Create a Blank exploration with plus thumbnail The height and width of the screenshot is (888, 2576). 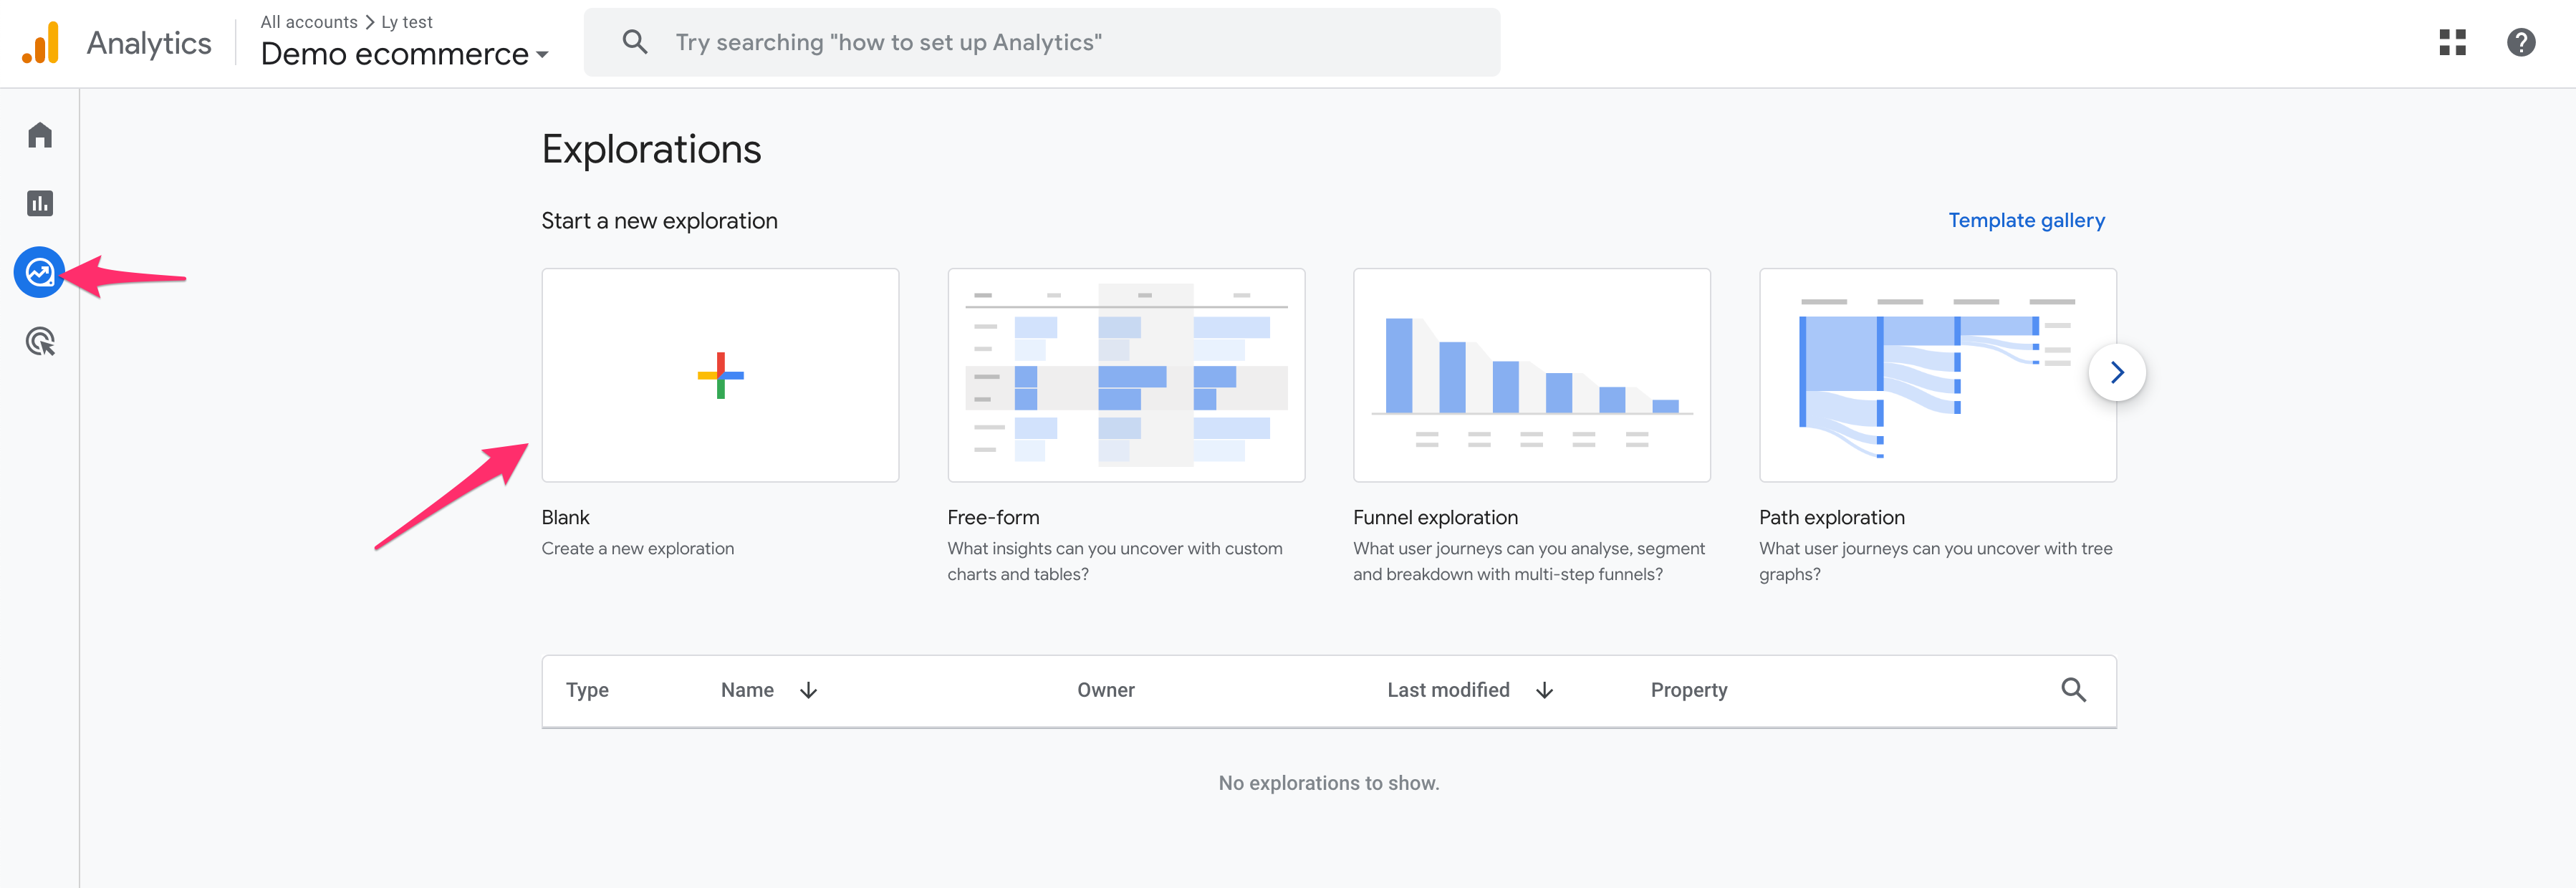pos(720,375)
